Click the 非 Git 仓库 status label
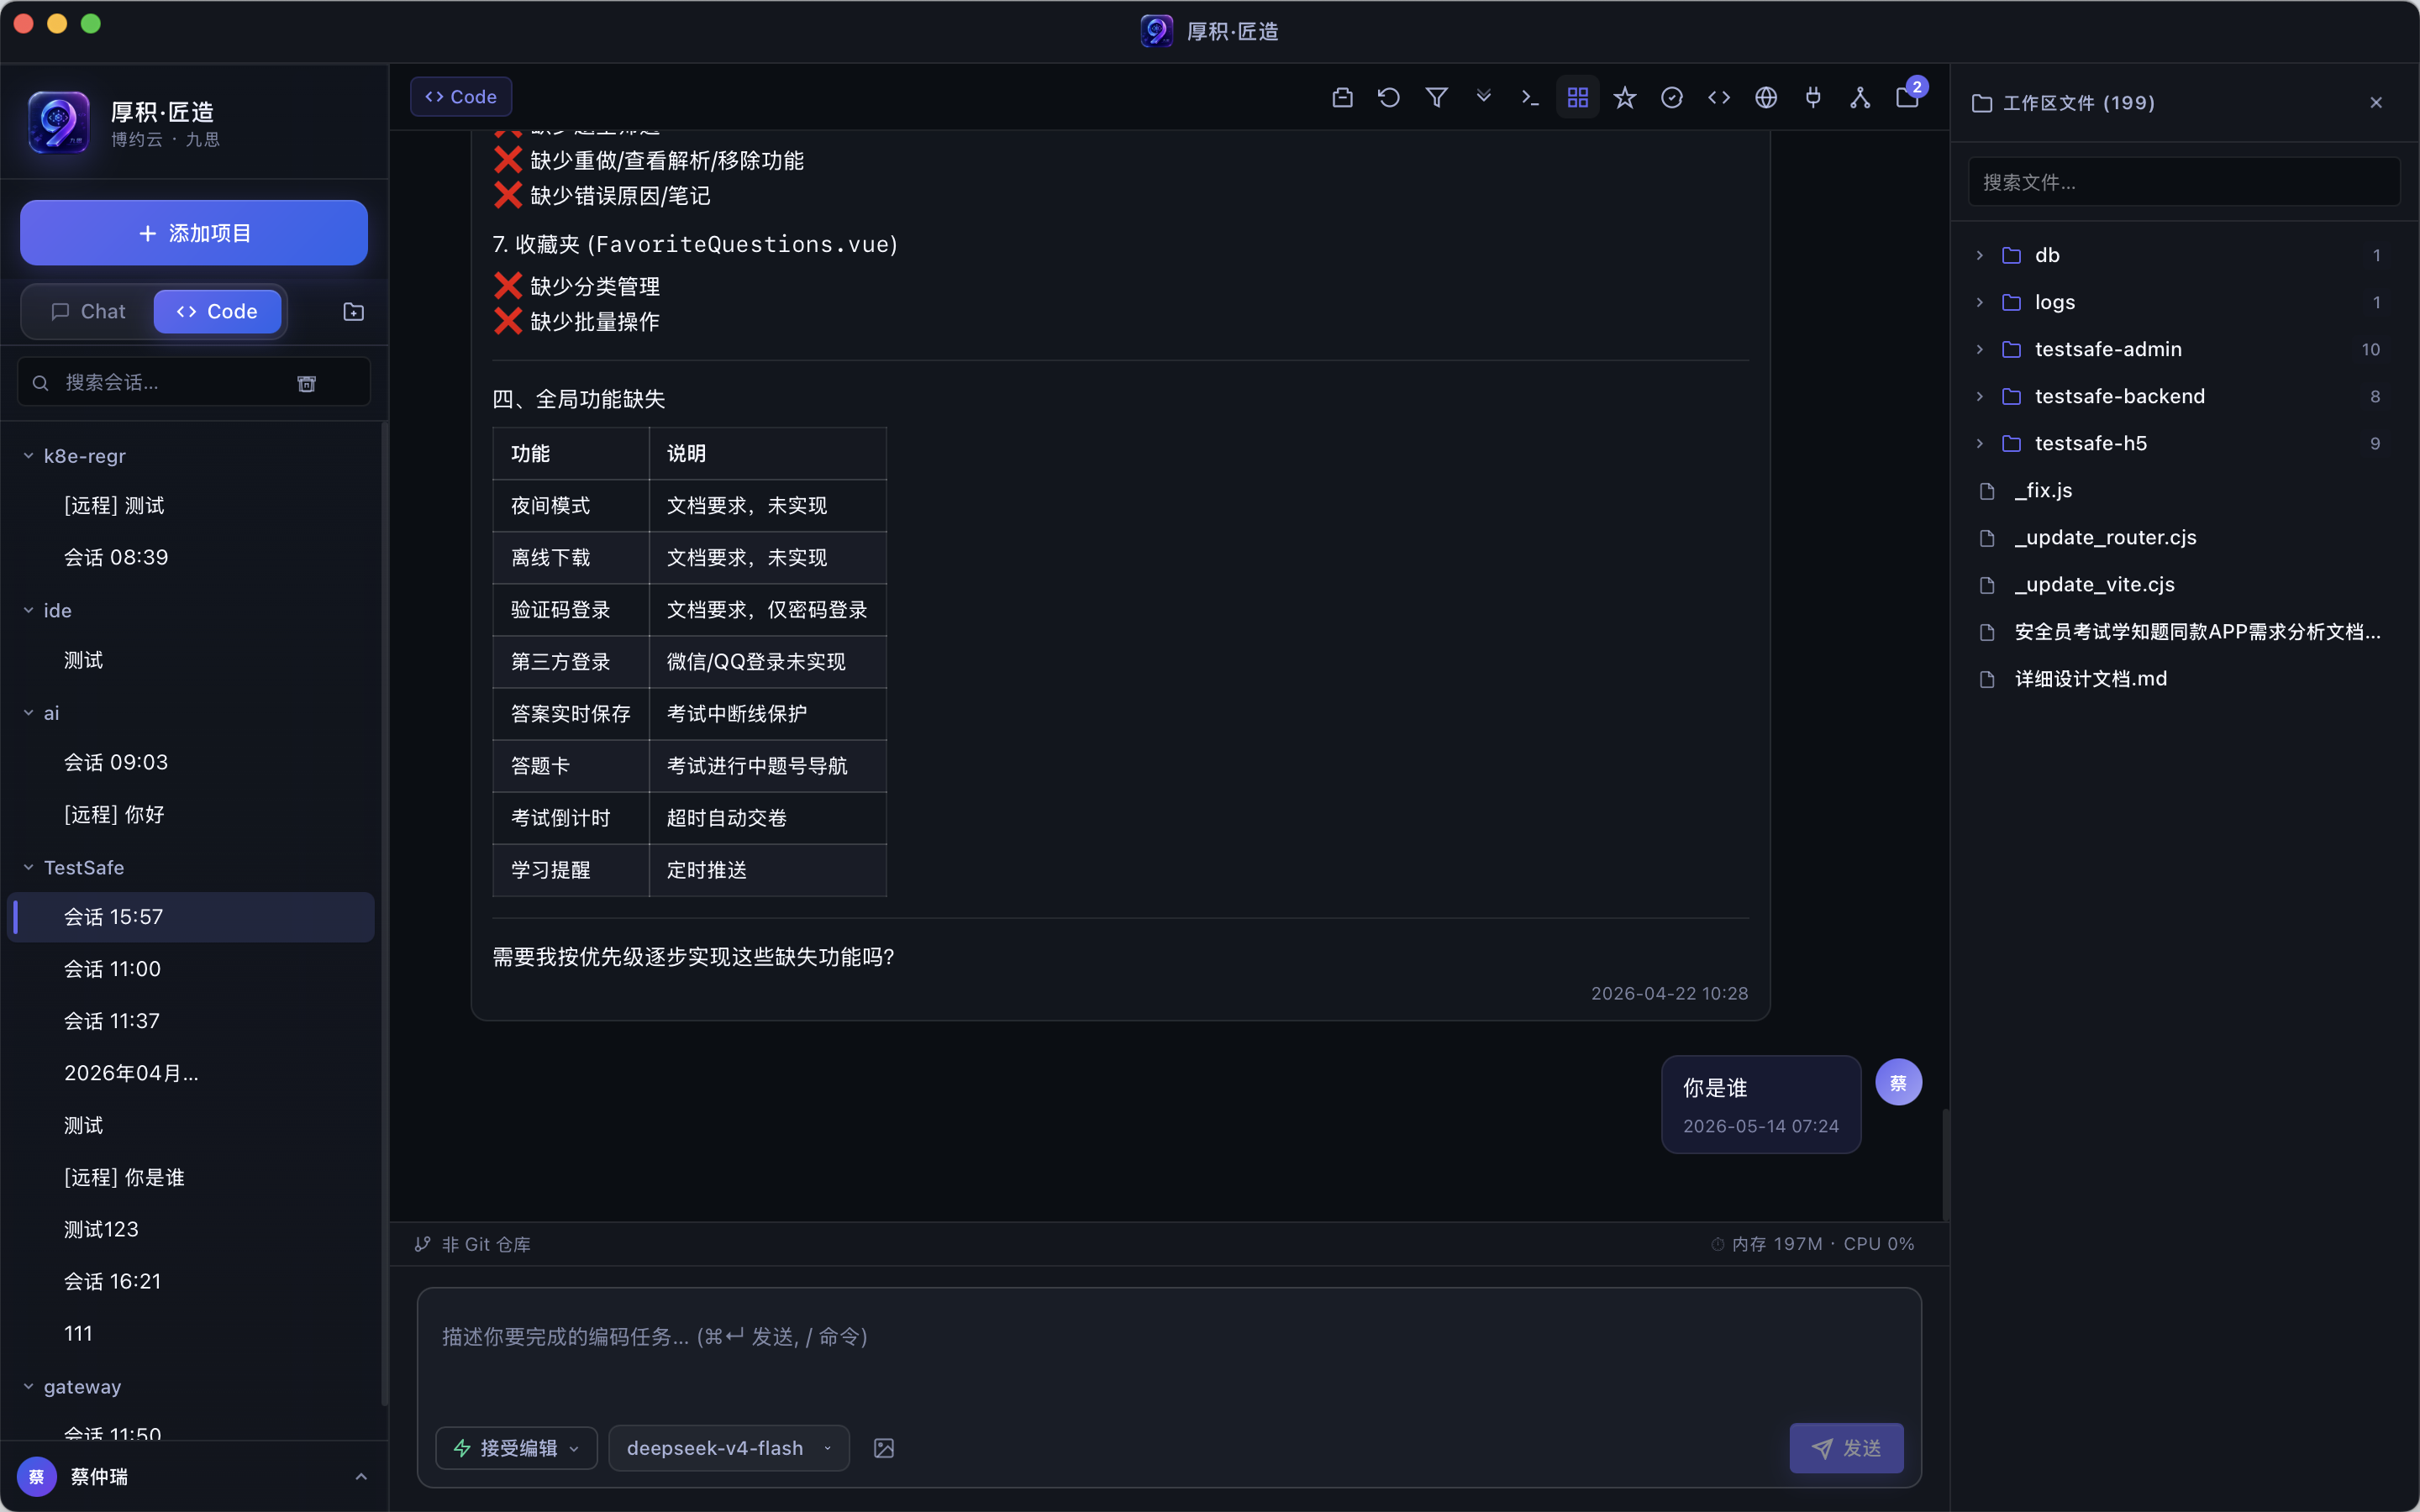The height and width of the screenshot is (1512, 2420). [x=486, y=1244]
